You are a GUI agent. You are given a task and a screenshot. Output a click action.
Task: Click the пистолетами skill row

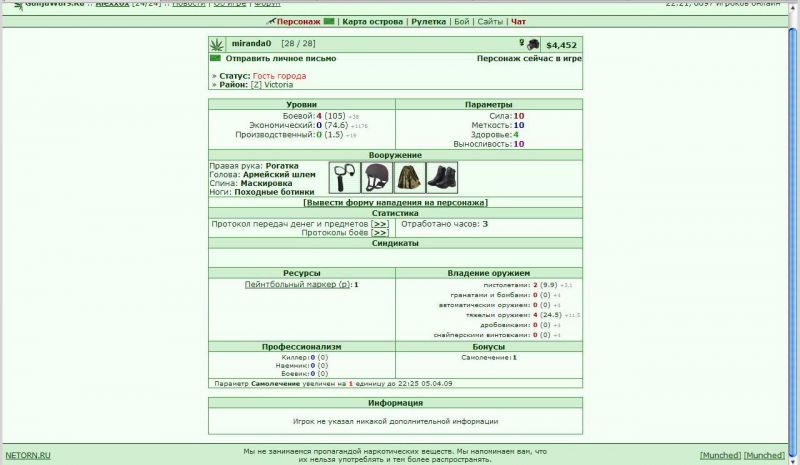click(528, 285)
